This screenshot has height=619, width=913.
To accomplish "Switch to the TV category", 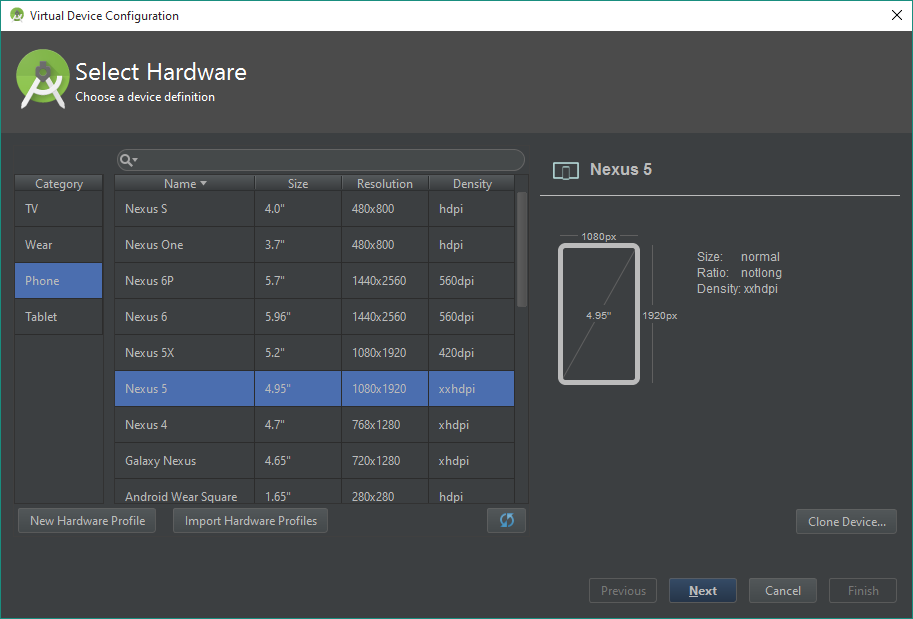I will (57, 209).
